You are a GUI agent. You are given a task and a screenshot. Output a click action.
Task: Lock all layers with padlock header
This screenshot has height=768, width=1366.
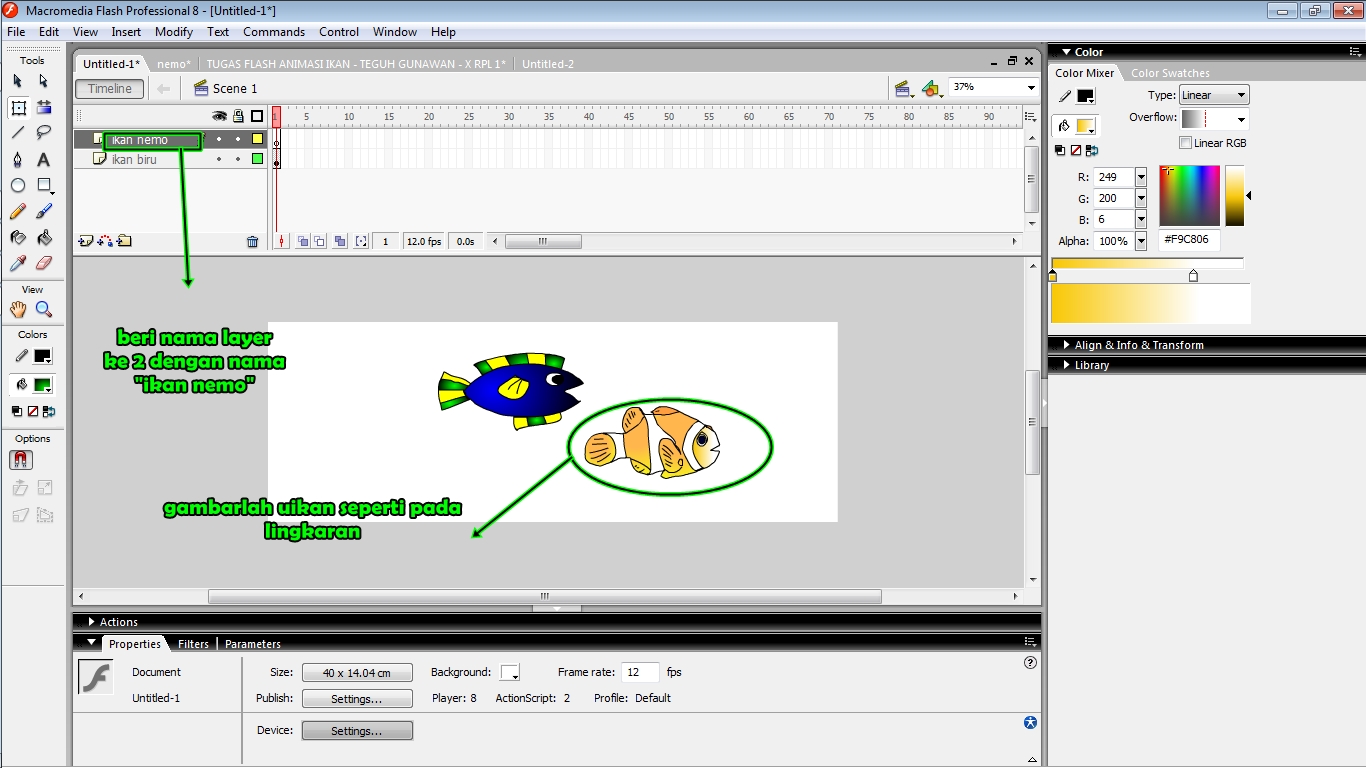[x=238, y=116]
